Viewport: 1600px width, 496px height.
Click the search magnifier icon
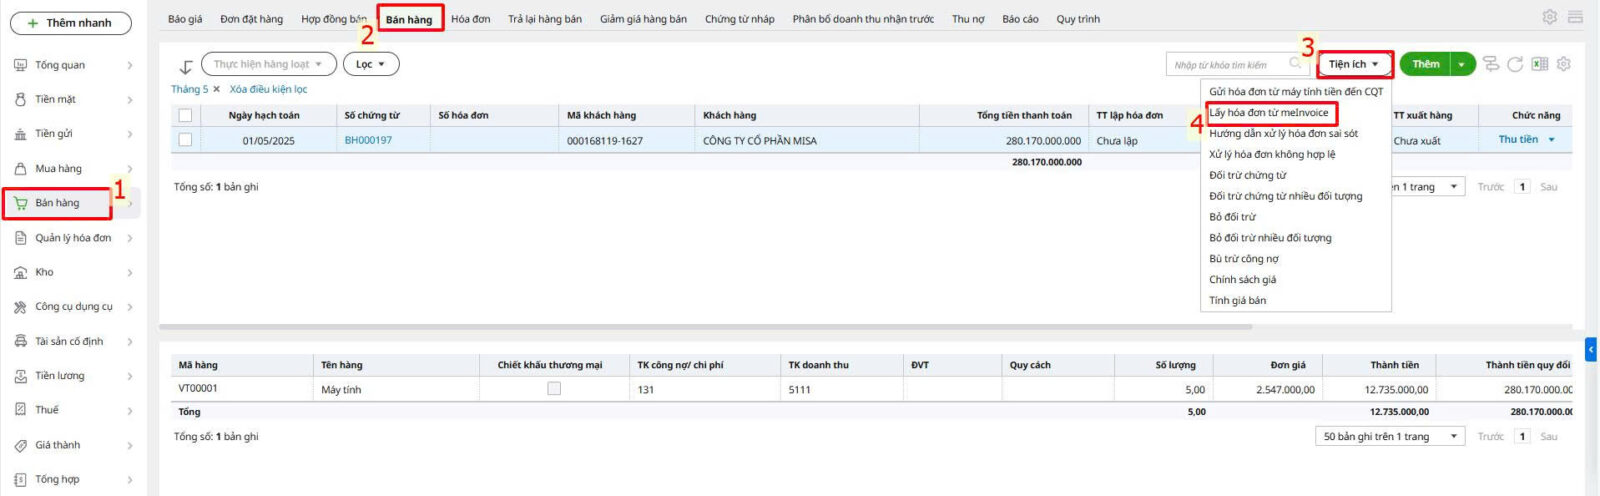pos(1296,64)
